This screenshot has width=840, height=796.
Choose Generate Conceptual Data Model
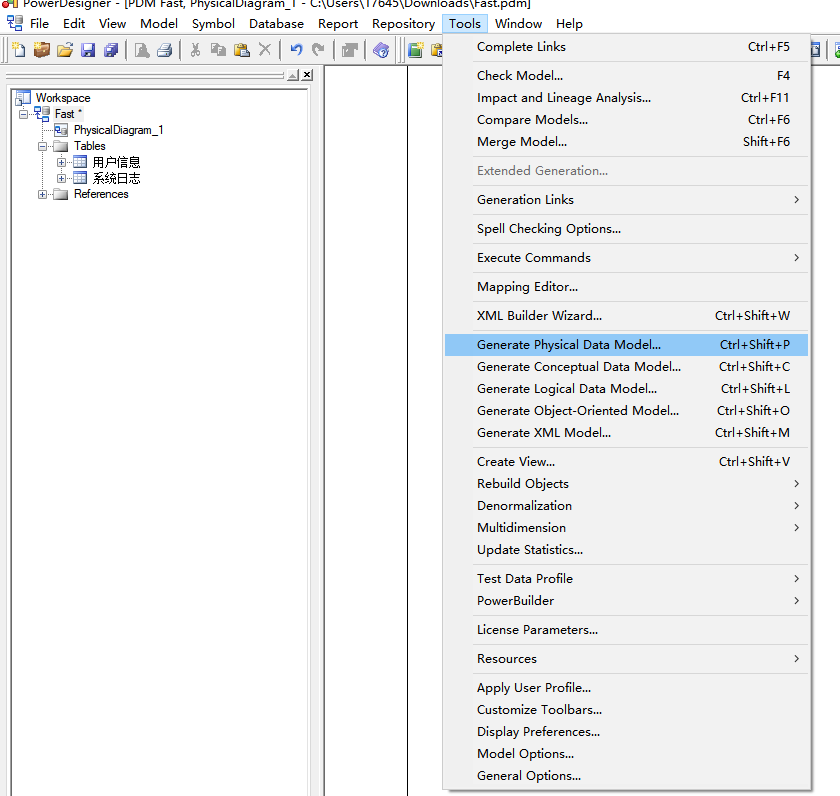point(626,366)
